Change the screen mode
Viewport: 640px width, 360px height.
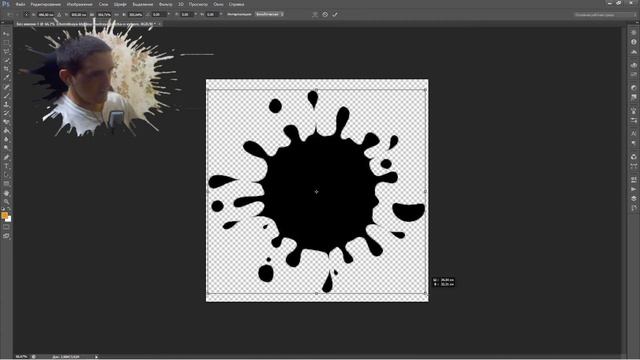click(x=6, y=236)
